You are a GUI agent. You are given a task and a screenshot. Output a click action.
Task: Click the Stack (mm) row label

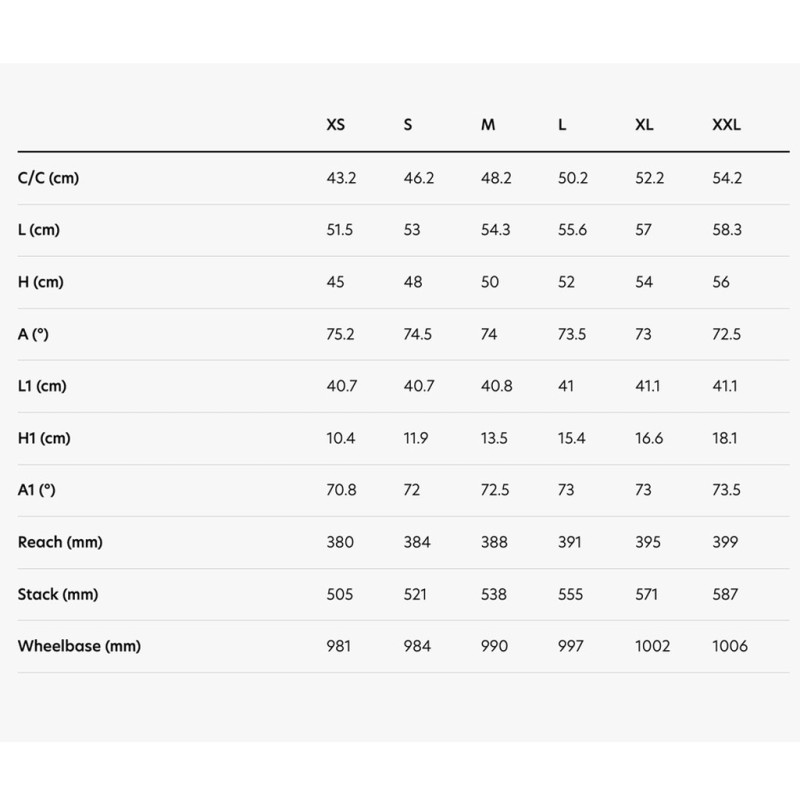pos(59,594)
